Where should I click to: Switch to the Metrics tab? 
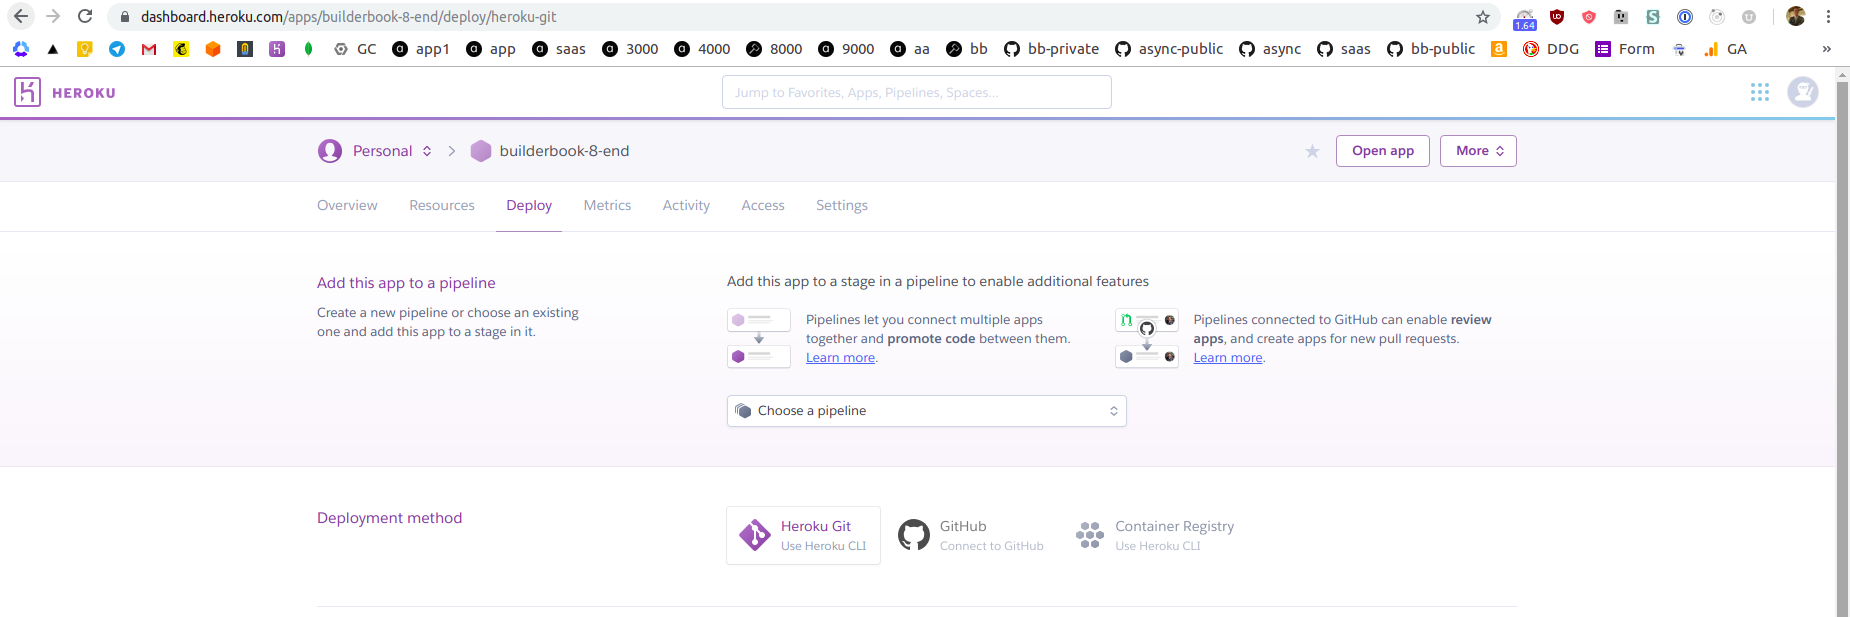point(607,205)
